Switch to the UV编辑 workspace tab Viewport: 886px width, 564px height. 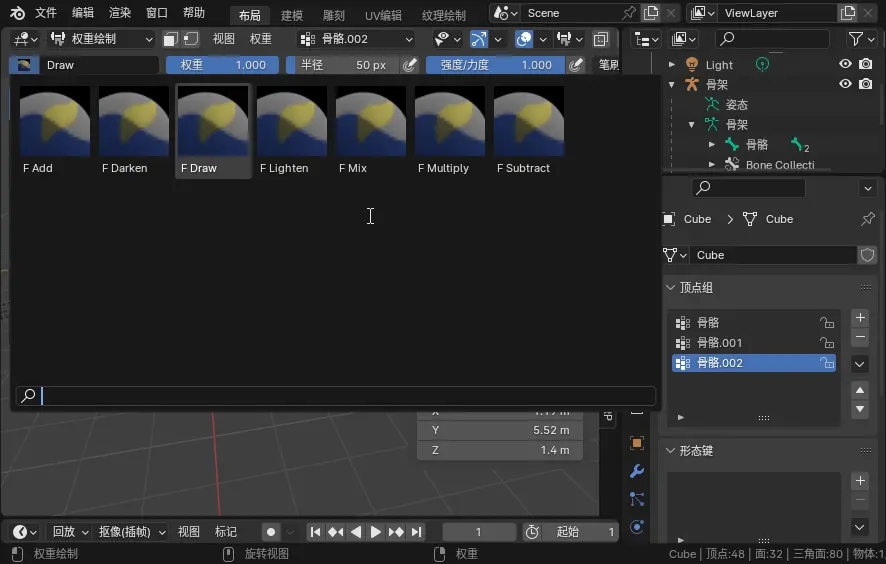[383, 15]
